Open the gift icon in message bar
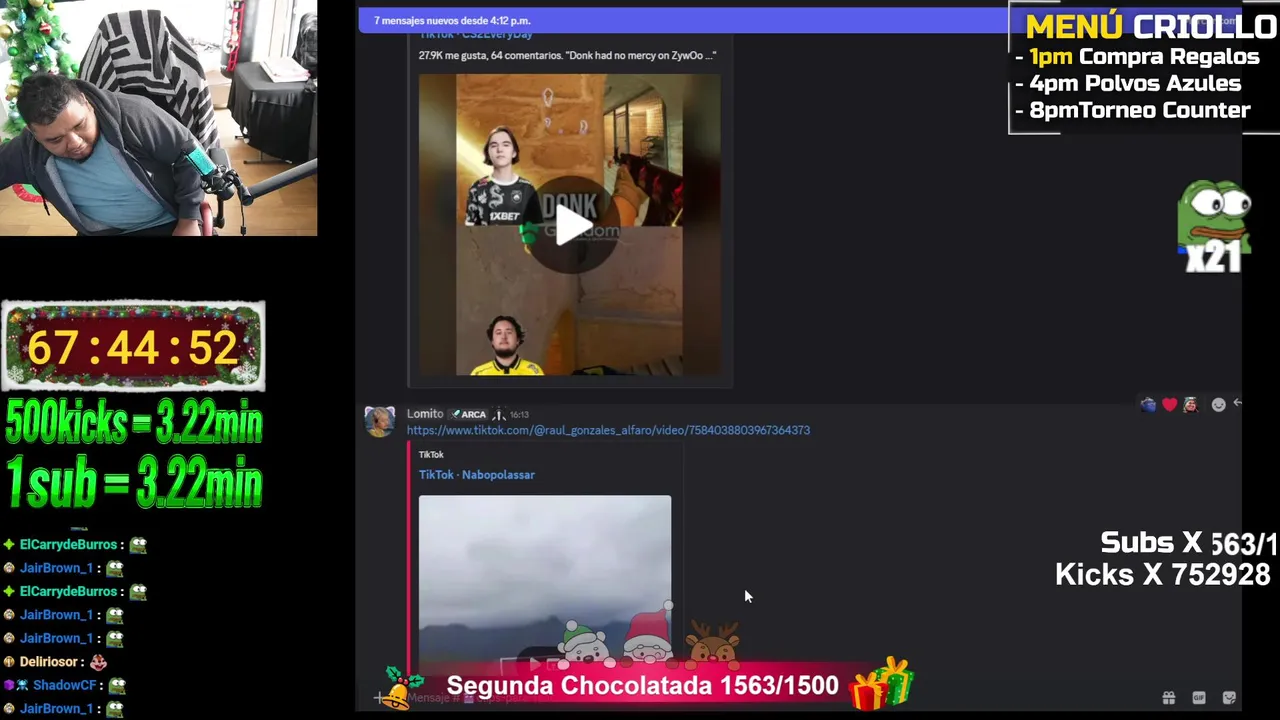The width and height of the screenshot is (1280, 720). click(1168, 698)
